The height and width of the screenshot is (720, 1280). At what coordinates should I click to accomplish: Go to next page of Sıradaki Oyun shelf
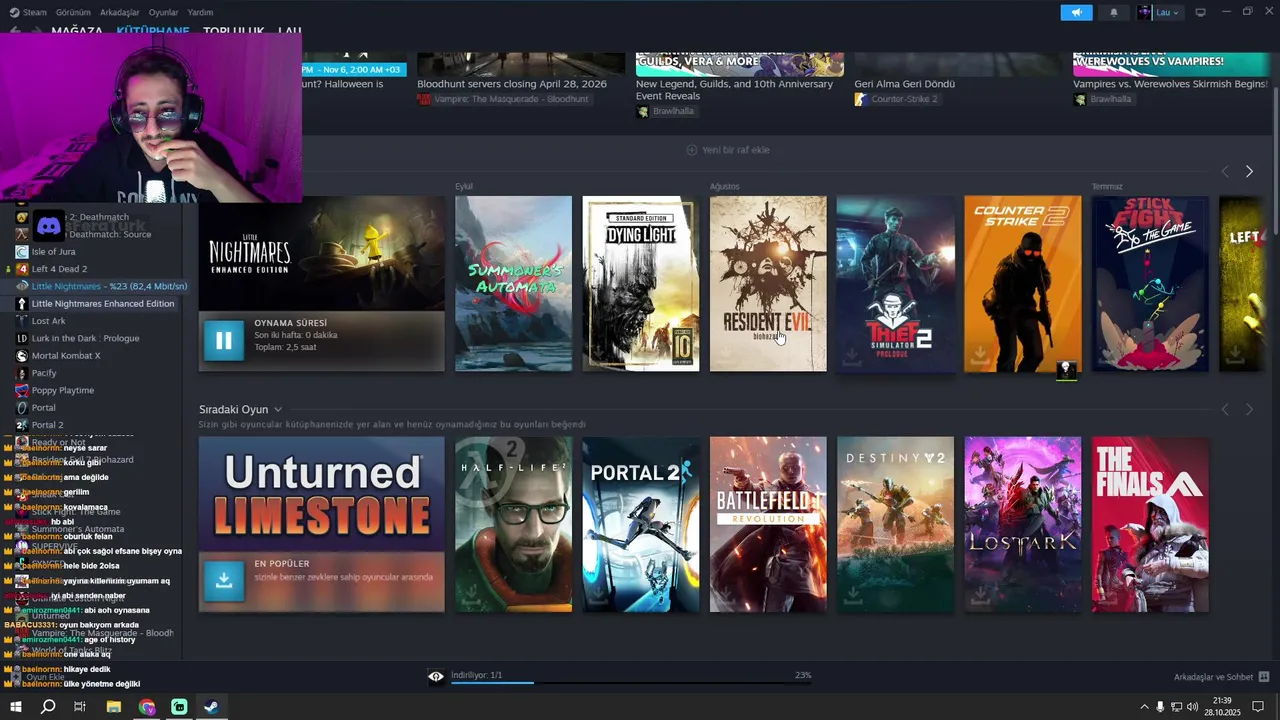1249,410
